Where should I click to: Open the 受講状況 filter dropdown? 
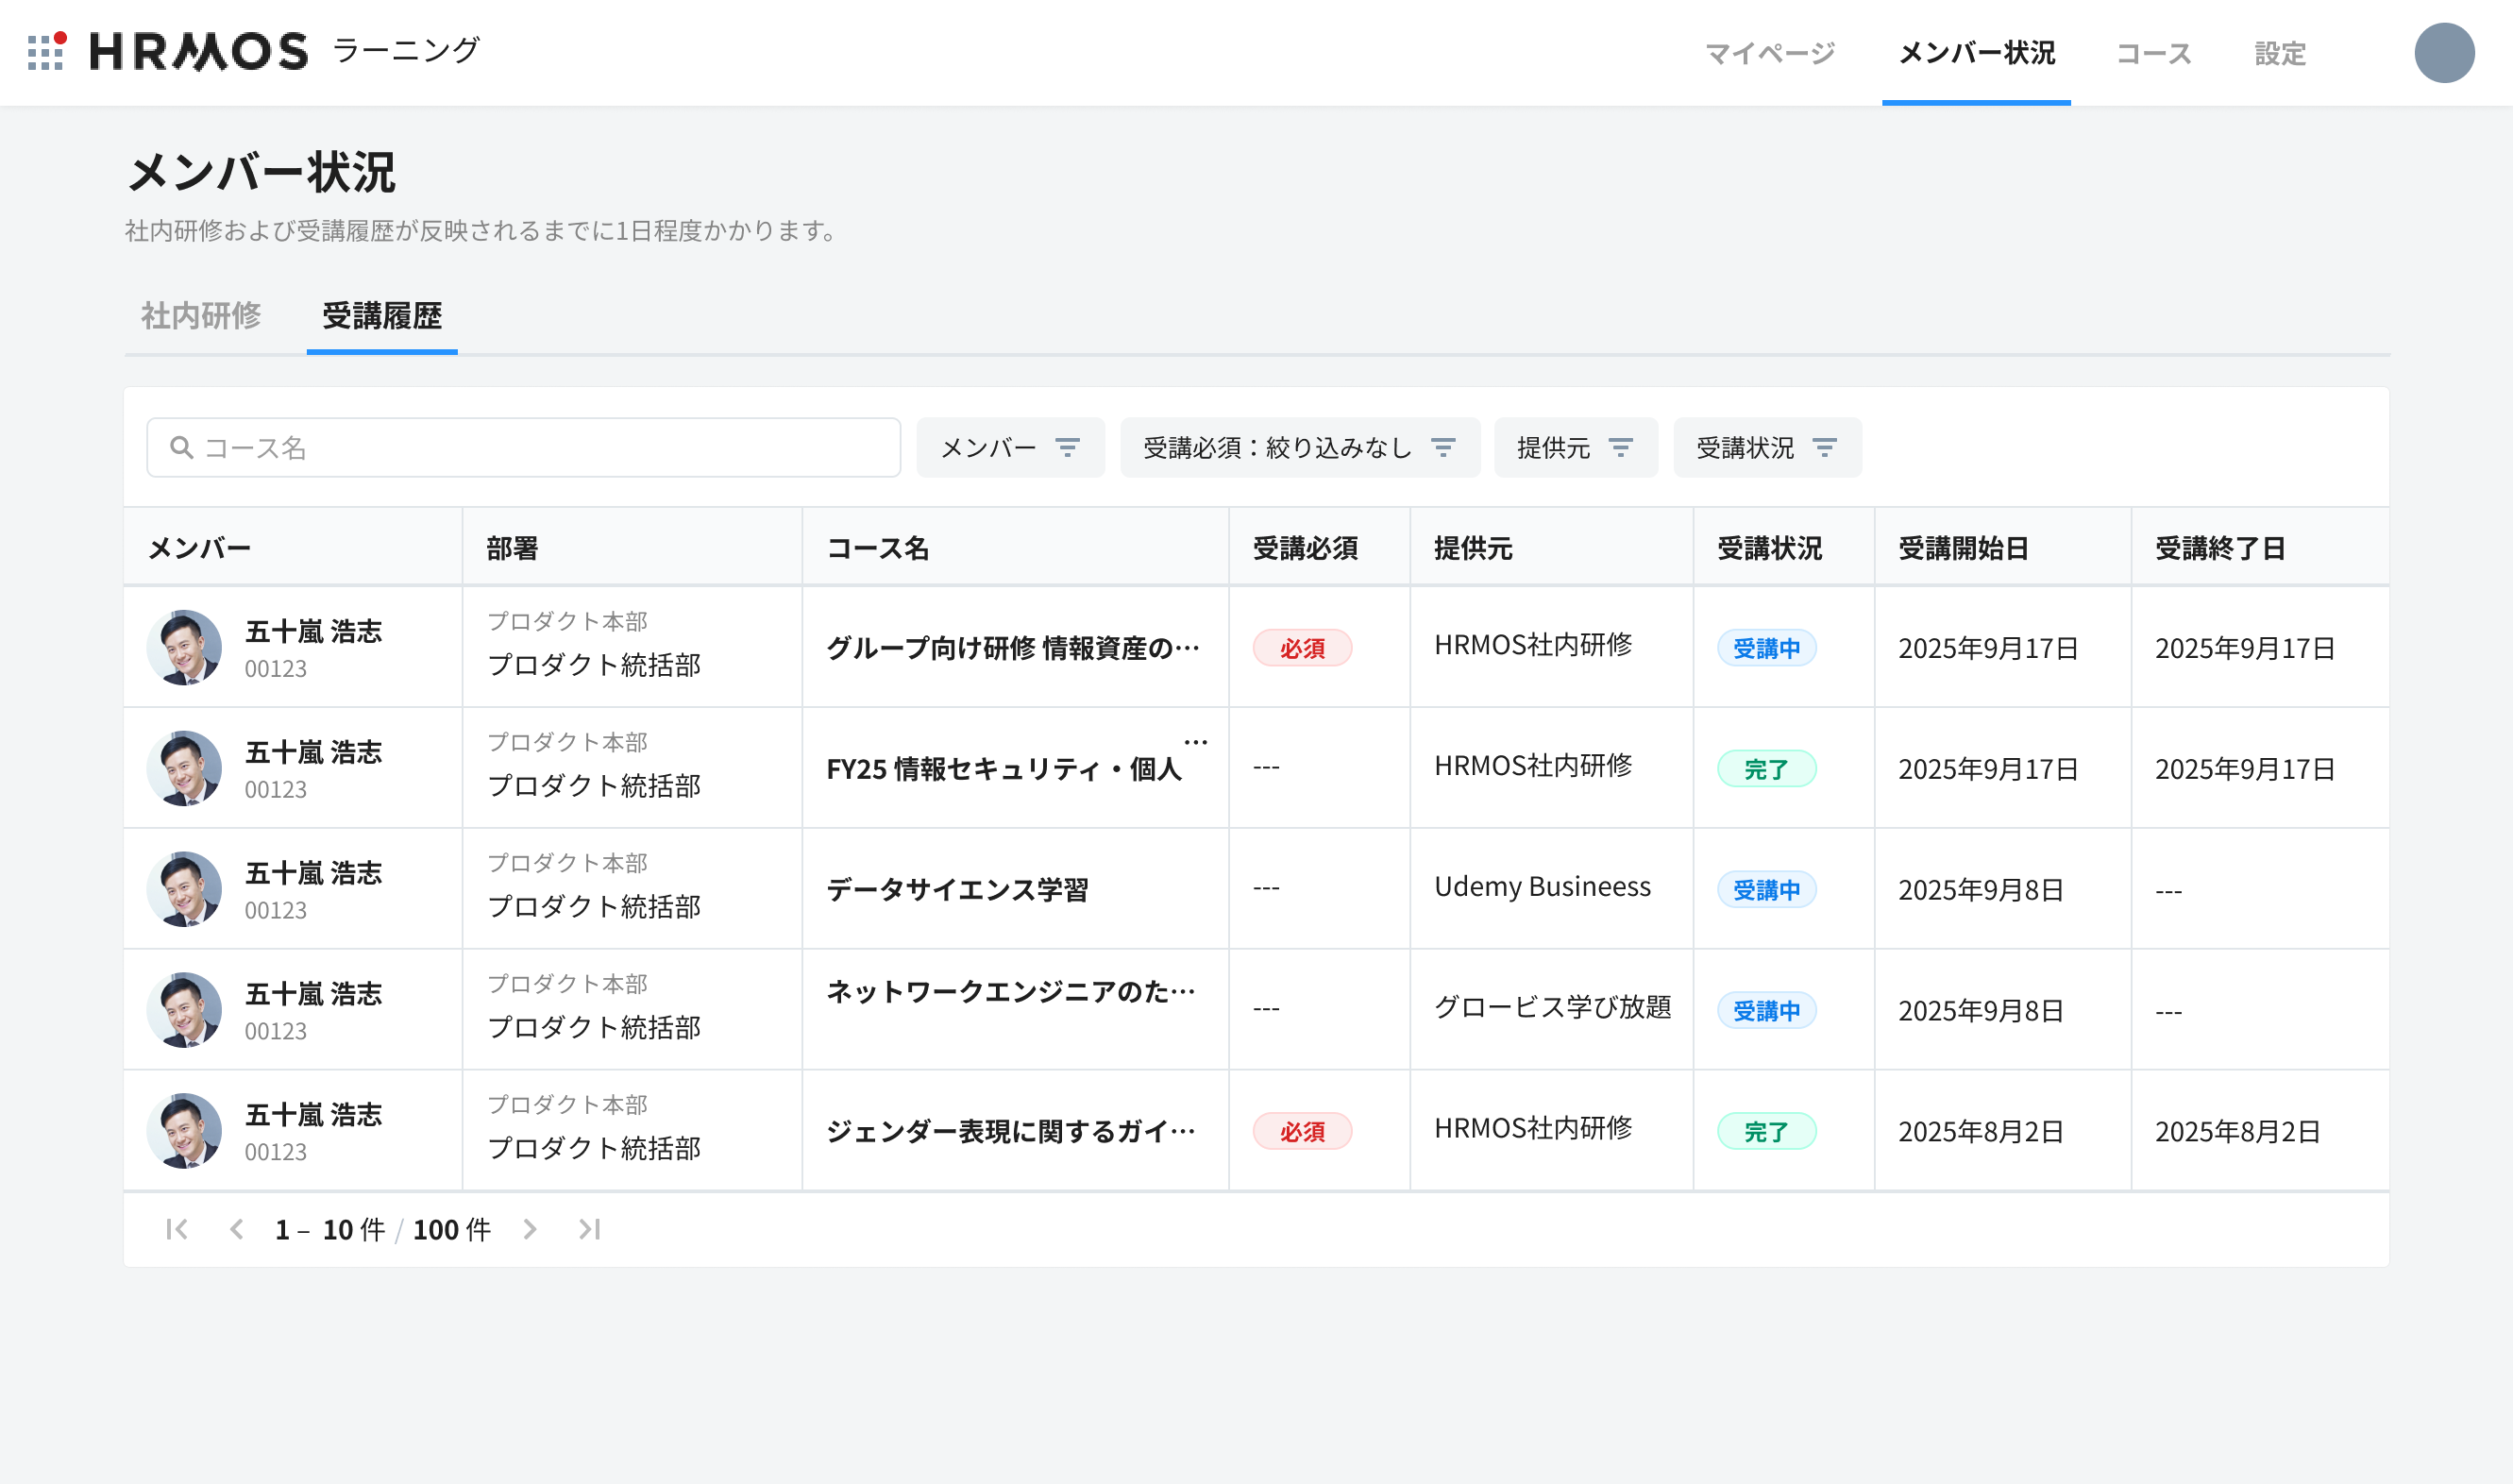pyautogui.click(x=1767, y=447)
